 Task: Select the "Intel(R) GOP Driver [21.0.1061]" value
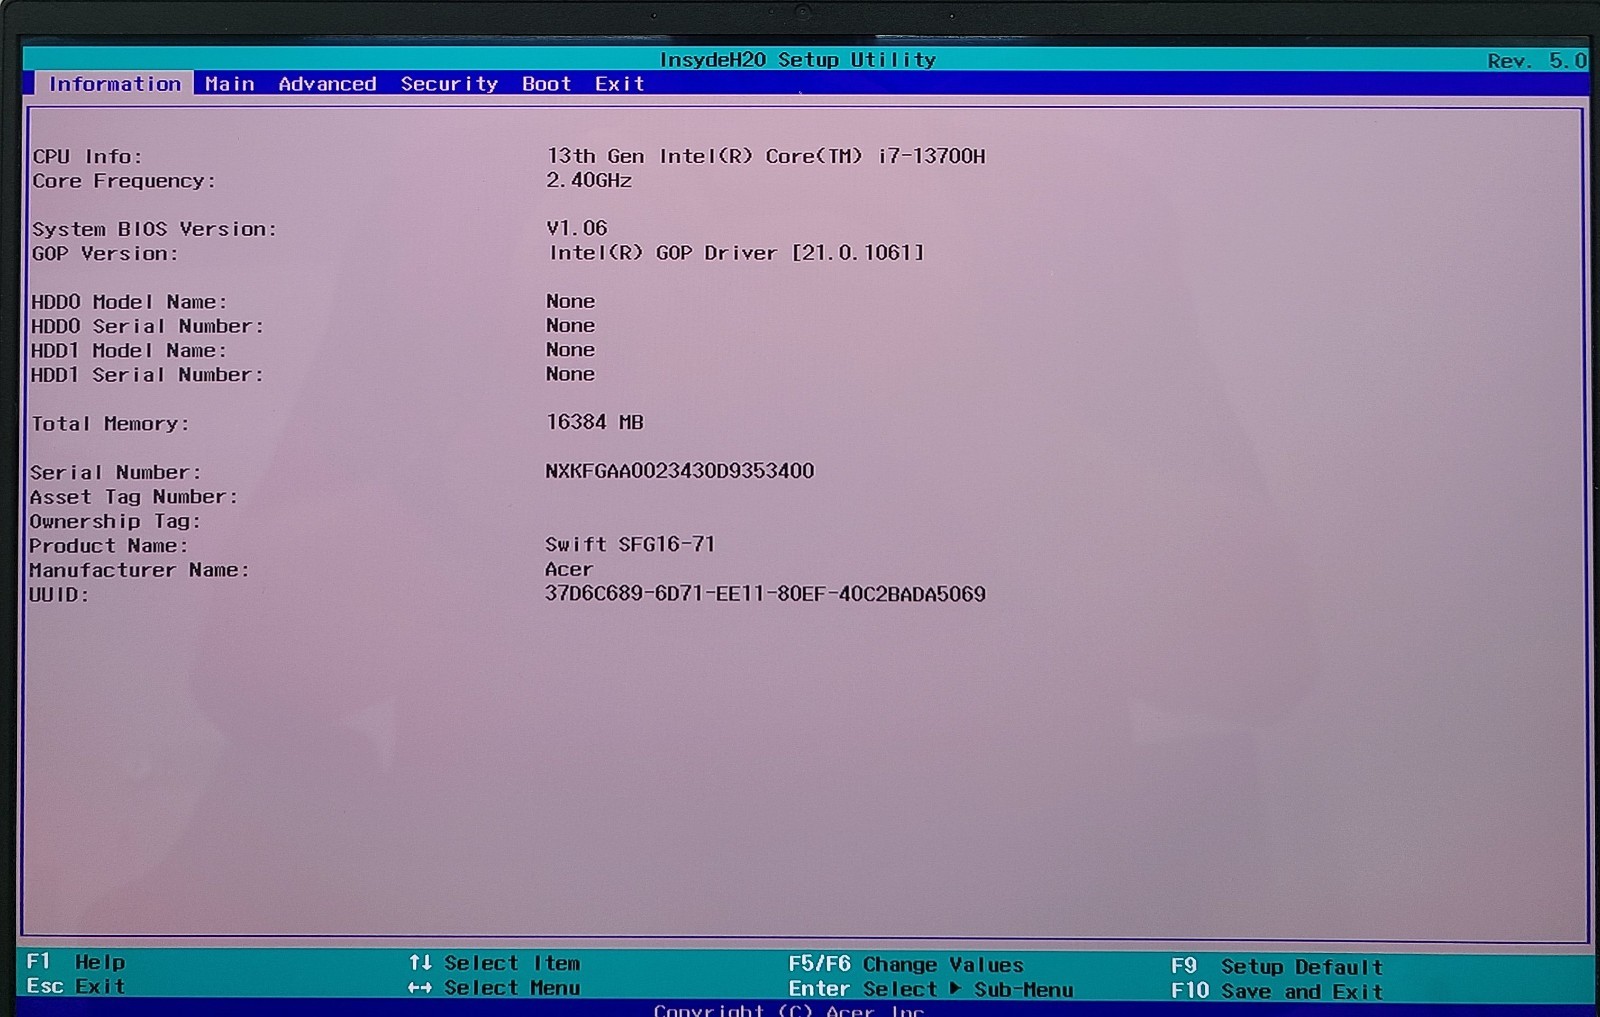pos(736,253)
